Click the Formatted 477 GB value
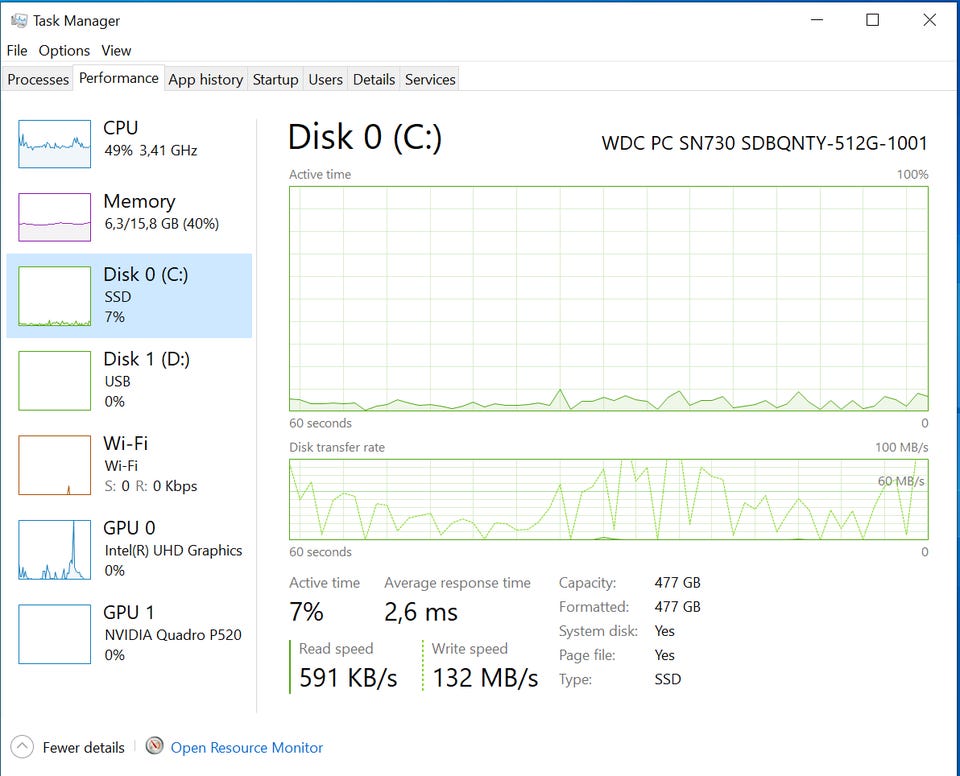Viewport: 960px width, 776px height. [x=677, y=607]
